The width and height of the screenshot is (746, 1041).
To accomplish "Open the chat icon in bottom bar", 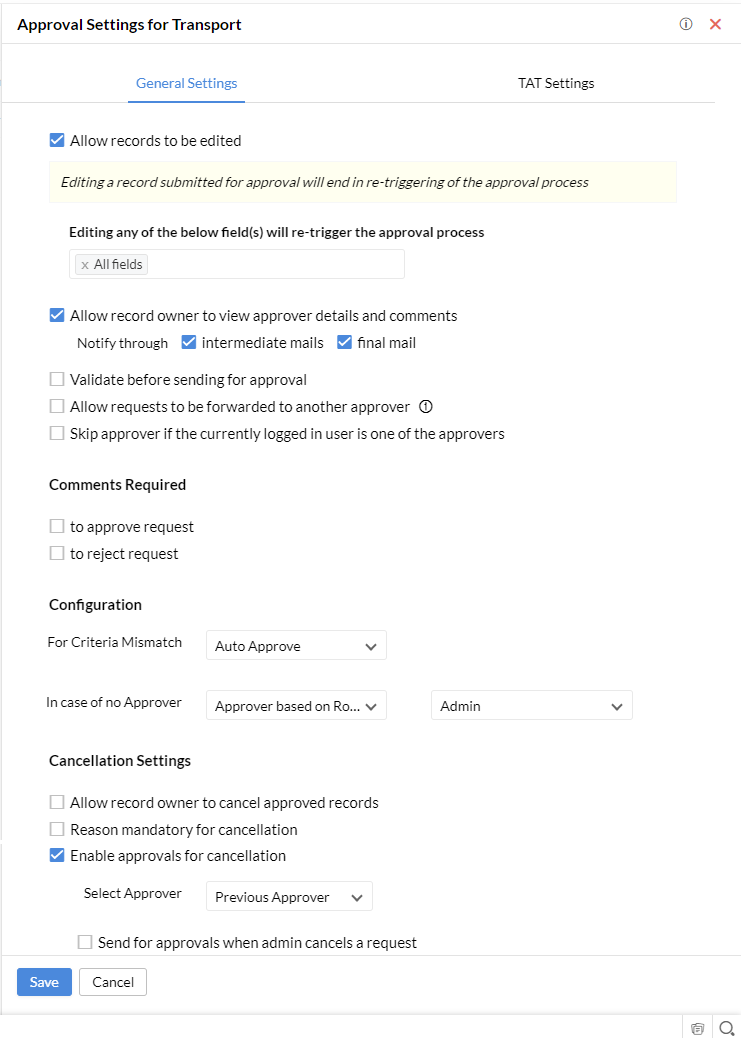I will click(x=697, y=1028).
